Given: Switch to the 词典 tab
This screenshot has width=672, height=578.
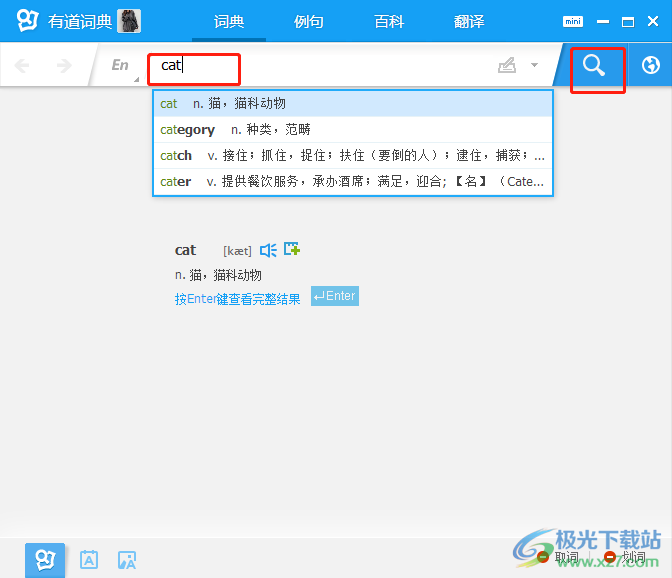Looking at the screenshot, I should [229, 21].
